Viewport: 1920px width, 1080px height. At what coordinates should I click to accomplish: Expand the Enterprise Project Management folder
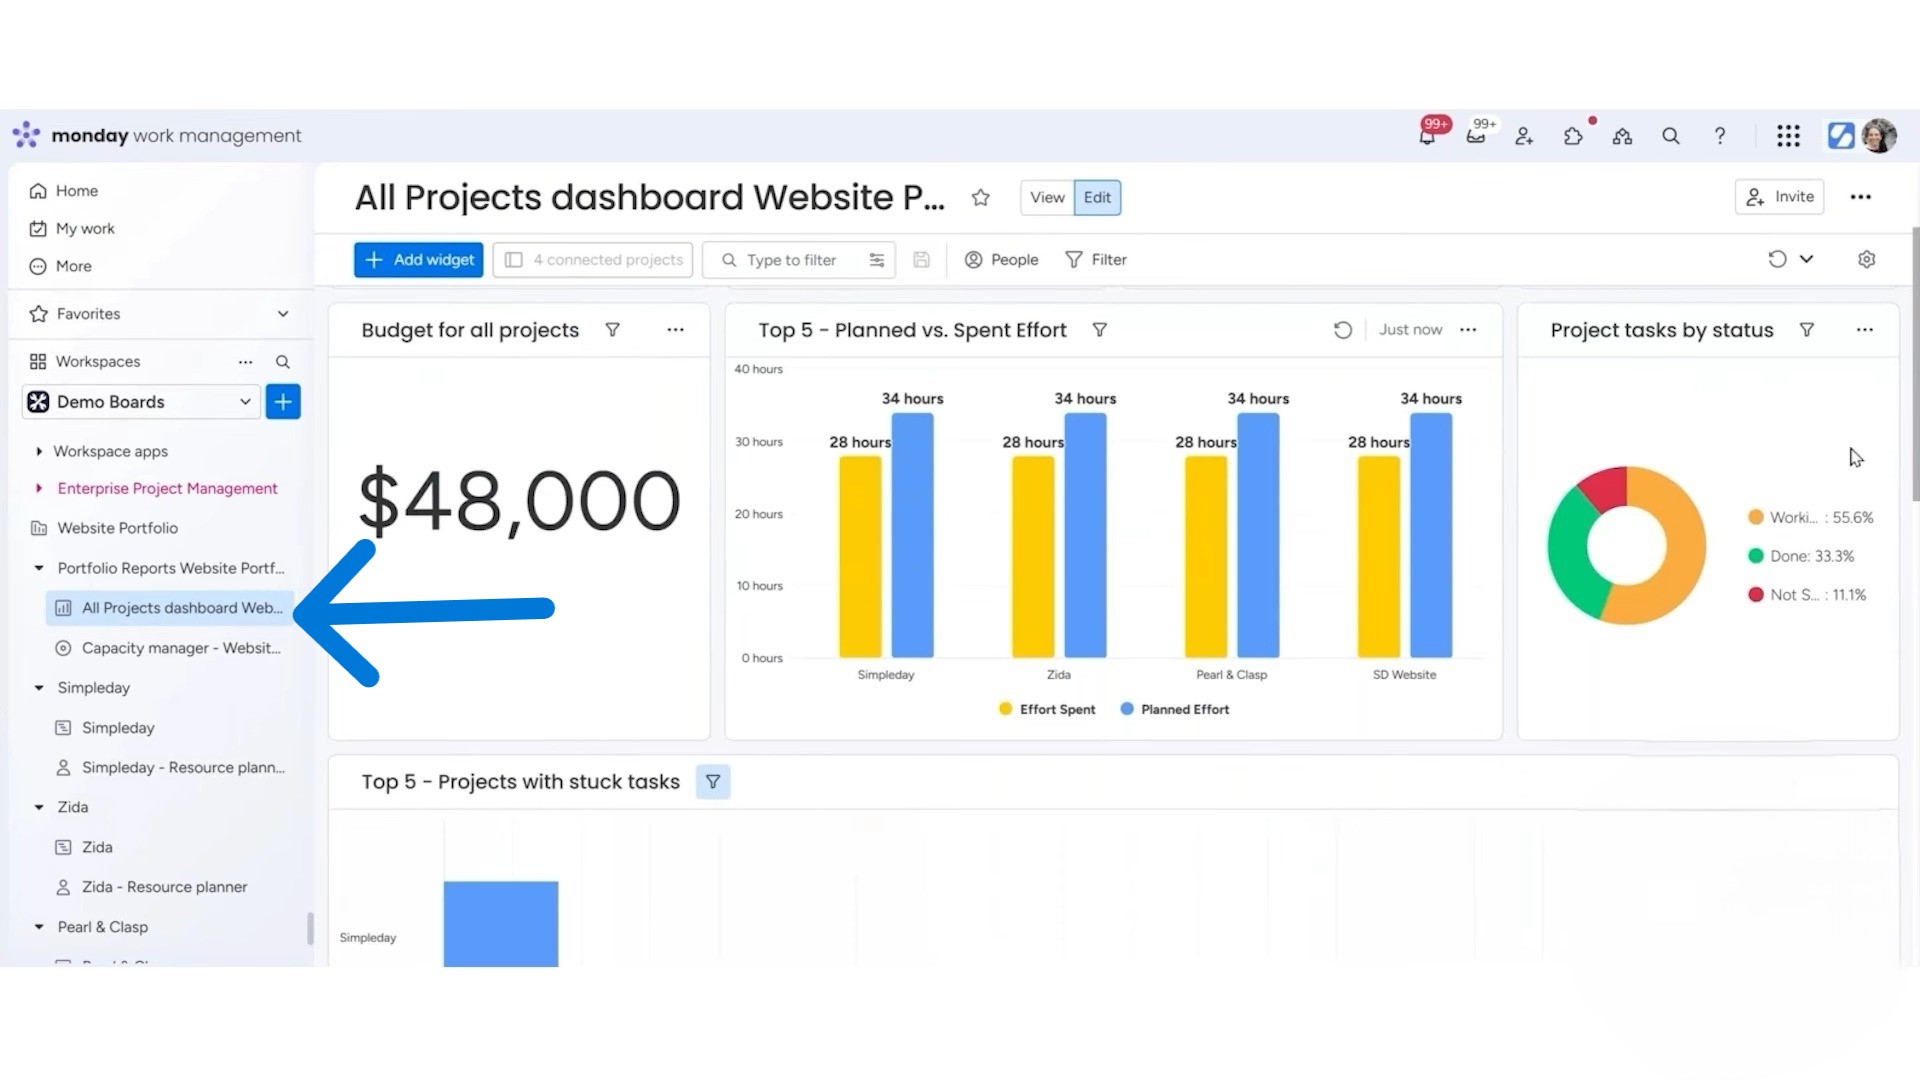tap(39, 489)
